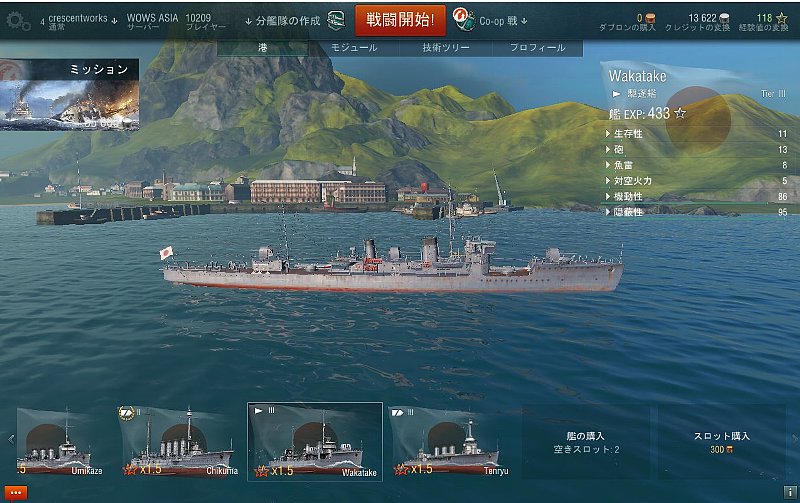Open the ミッション banner
This screenshot has width=800, height=503.
coord(69,94)
